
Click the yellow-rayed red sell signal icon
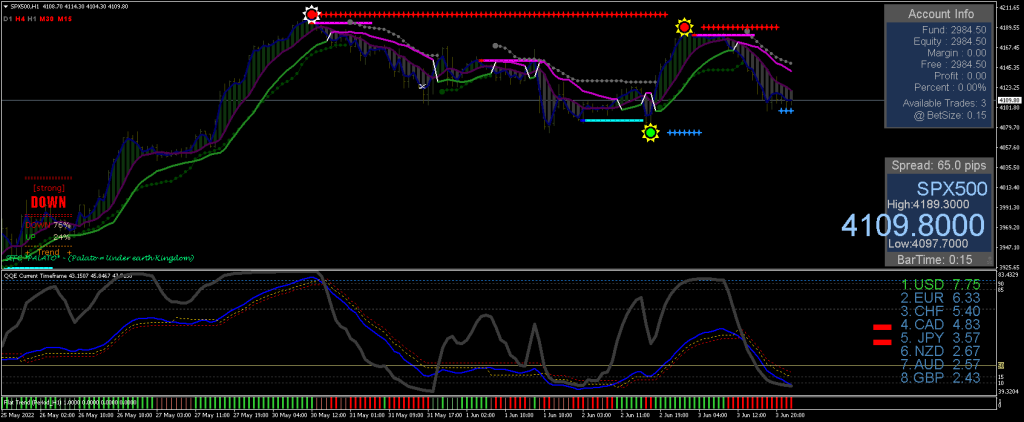click(x=684, y=28)
